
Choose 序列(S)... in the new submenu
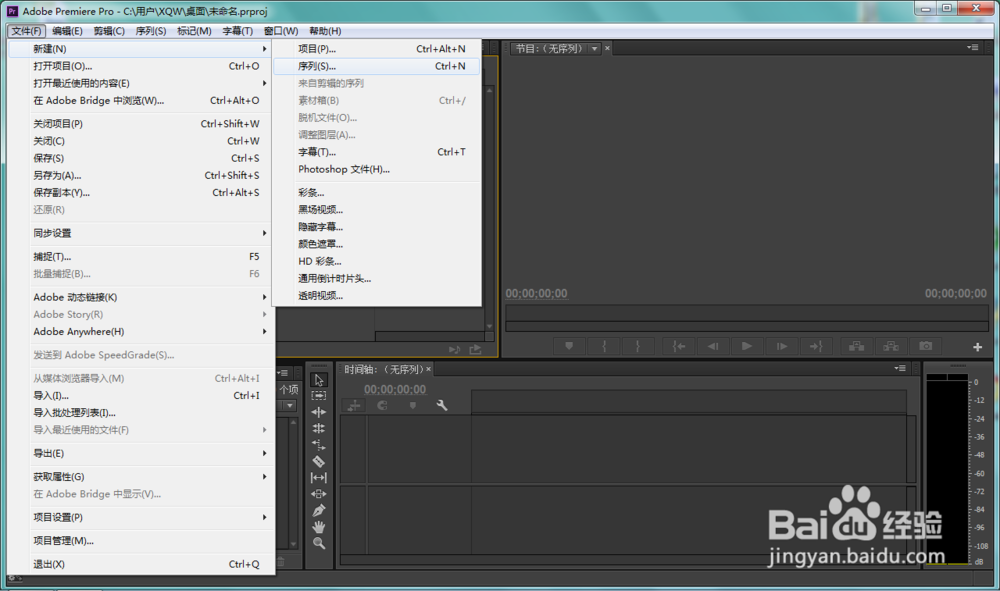pos(376,66)
